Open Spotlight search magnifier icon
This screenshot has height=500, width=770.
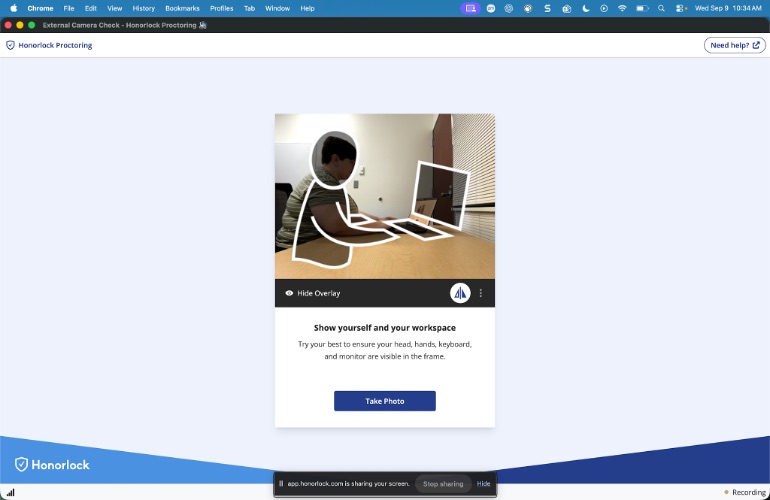coord(661,8)
